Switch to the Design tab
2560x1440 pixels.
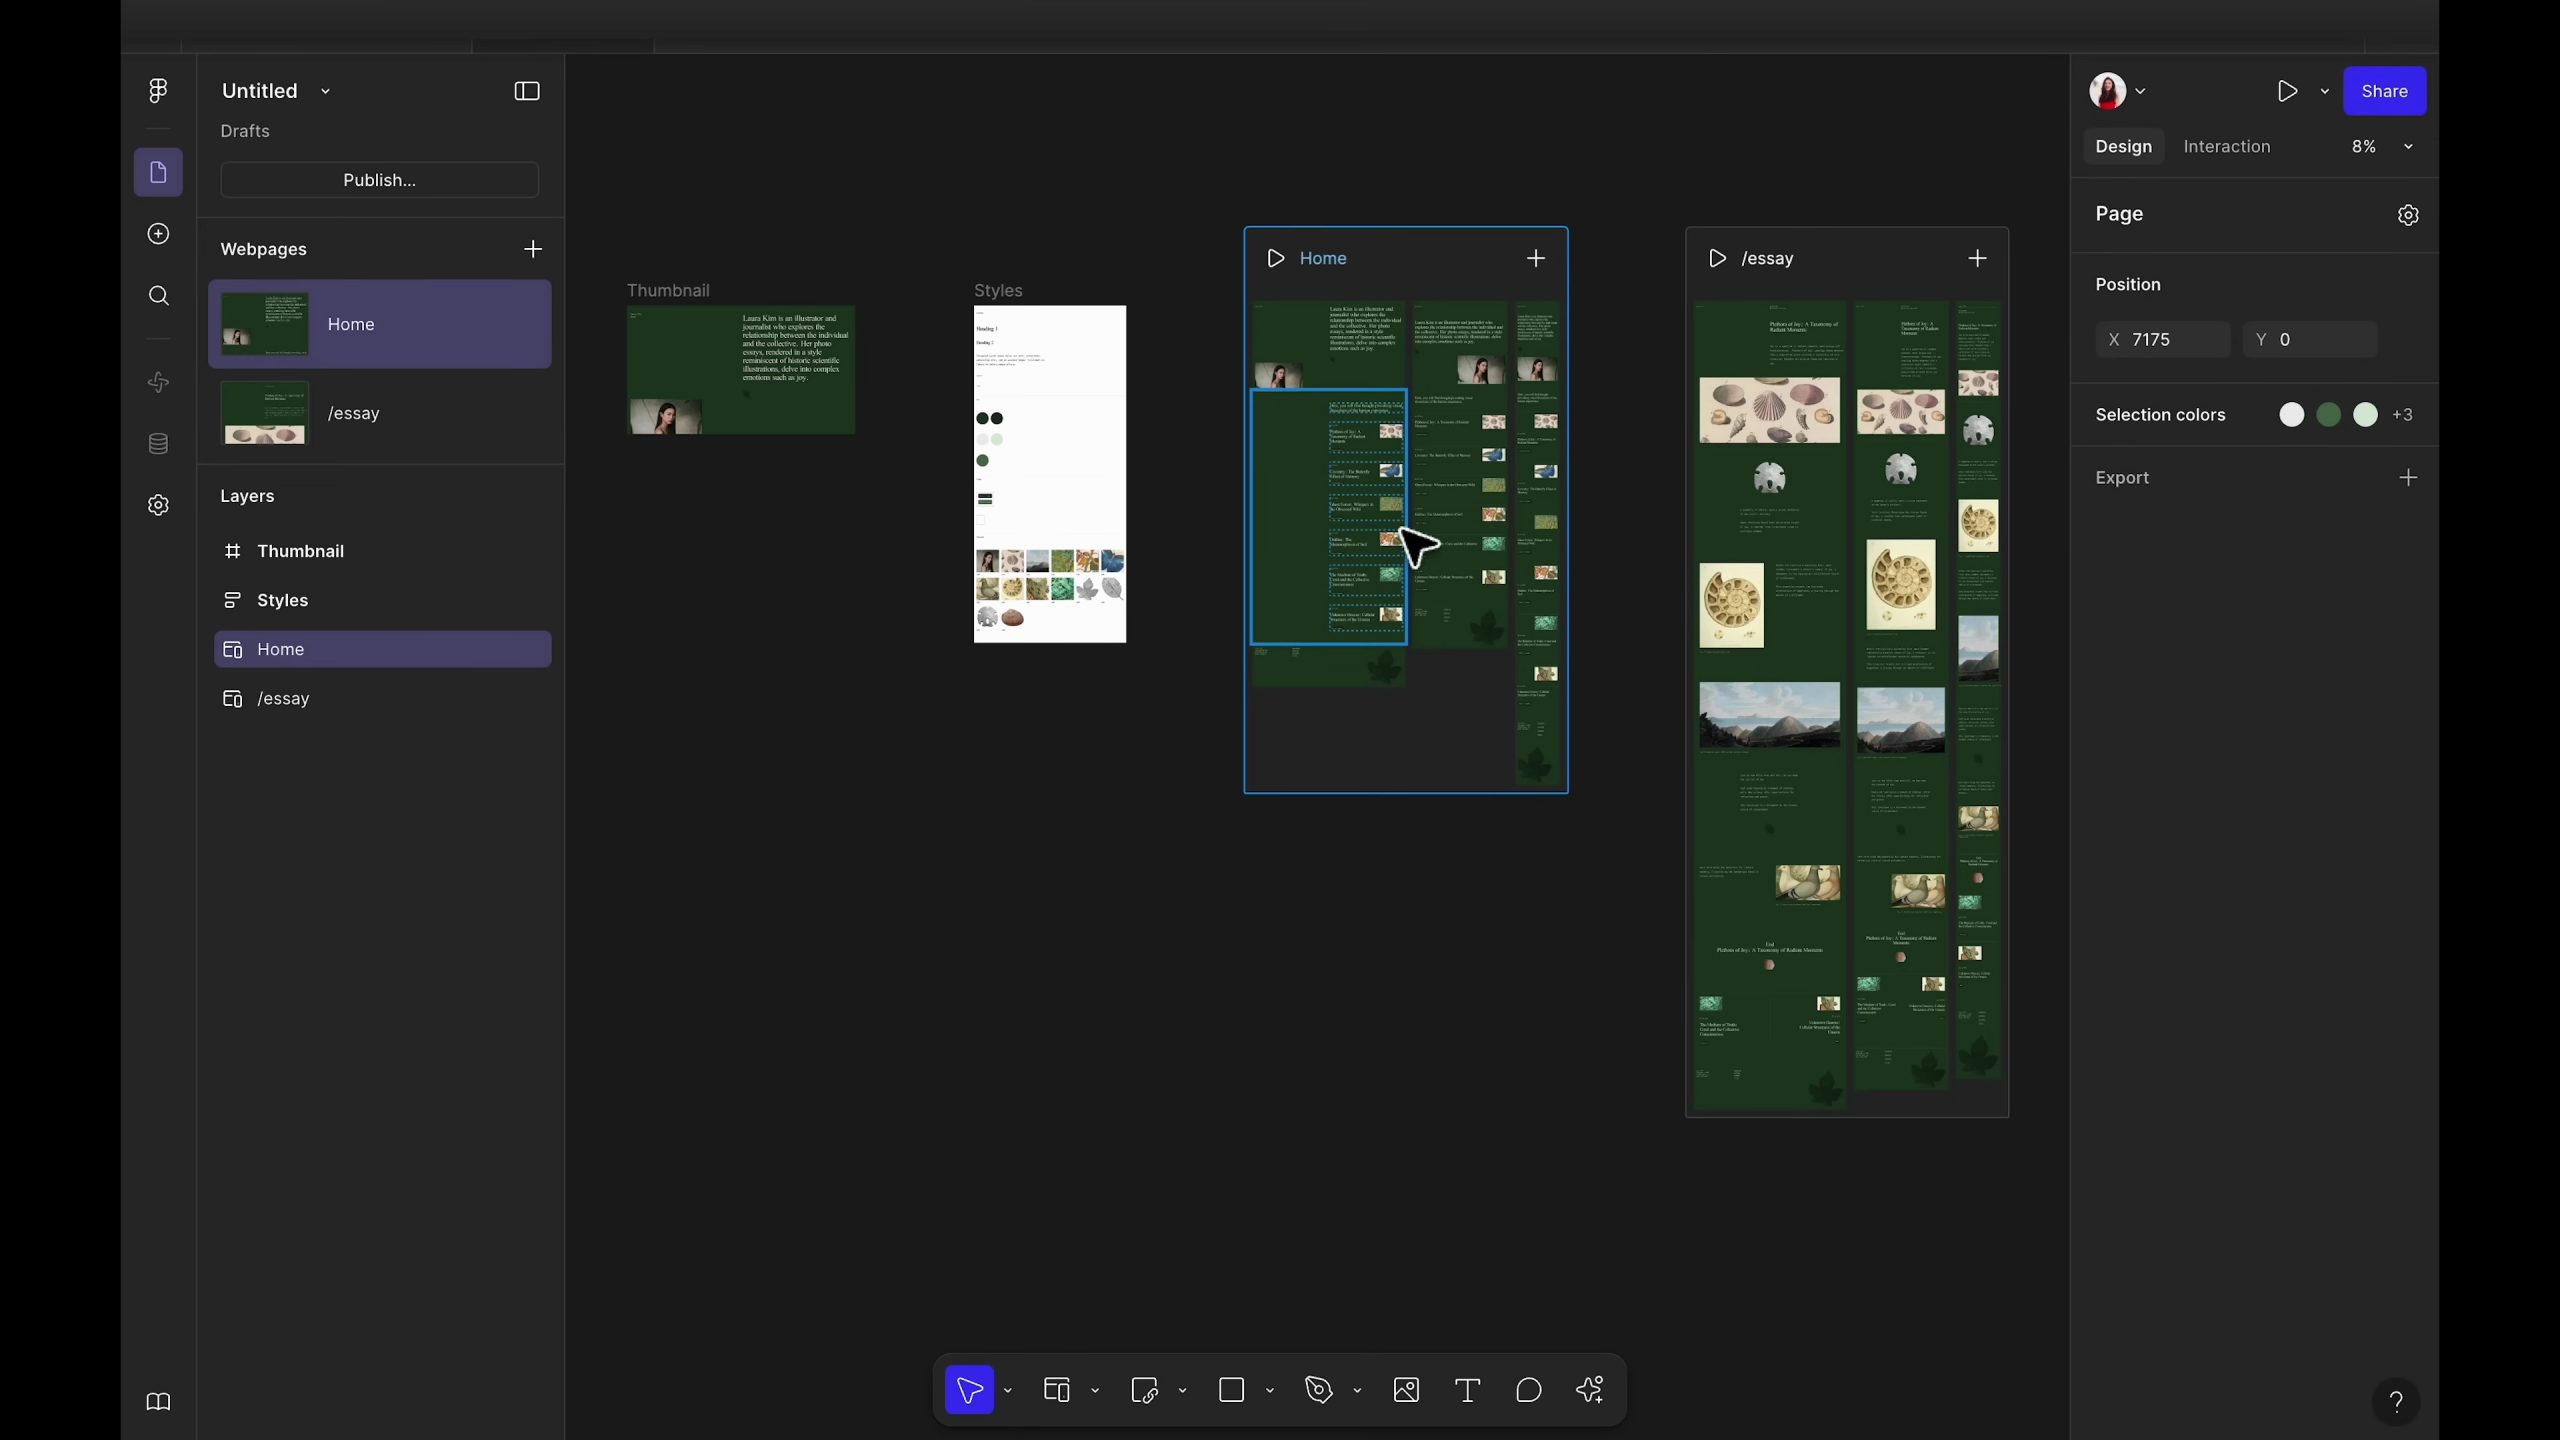[x=2123, y=146]
